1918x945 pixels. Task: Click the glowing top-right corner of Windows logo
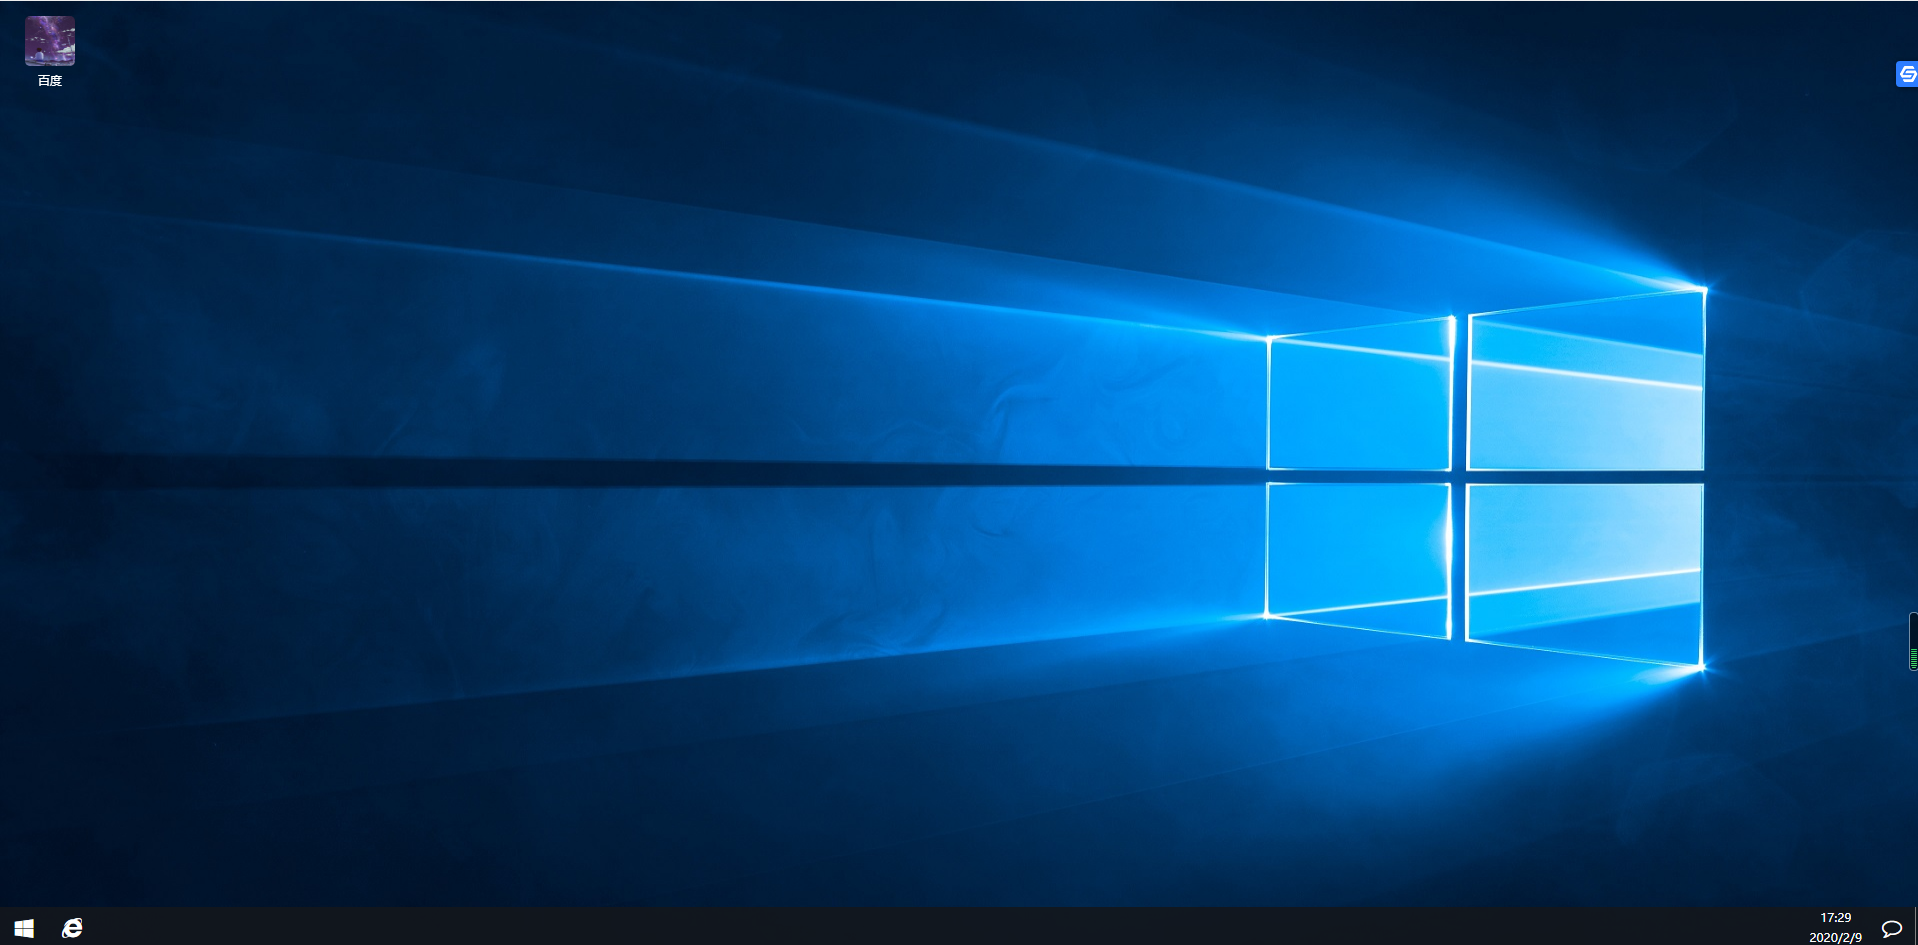[1703, 289]
